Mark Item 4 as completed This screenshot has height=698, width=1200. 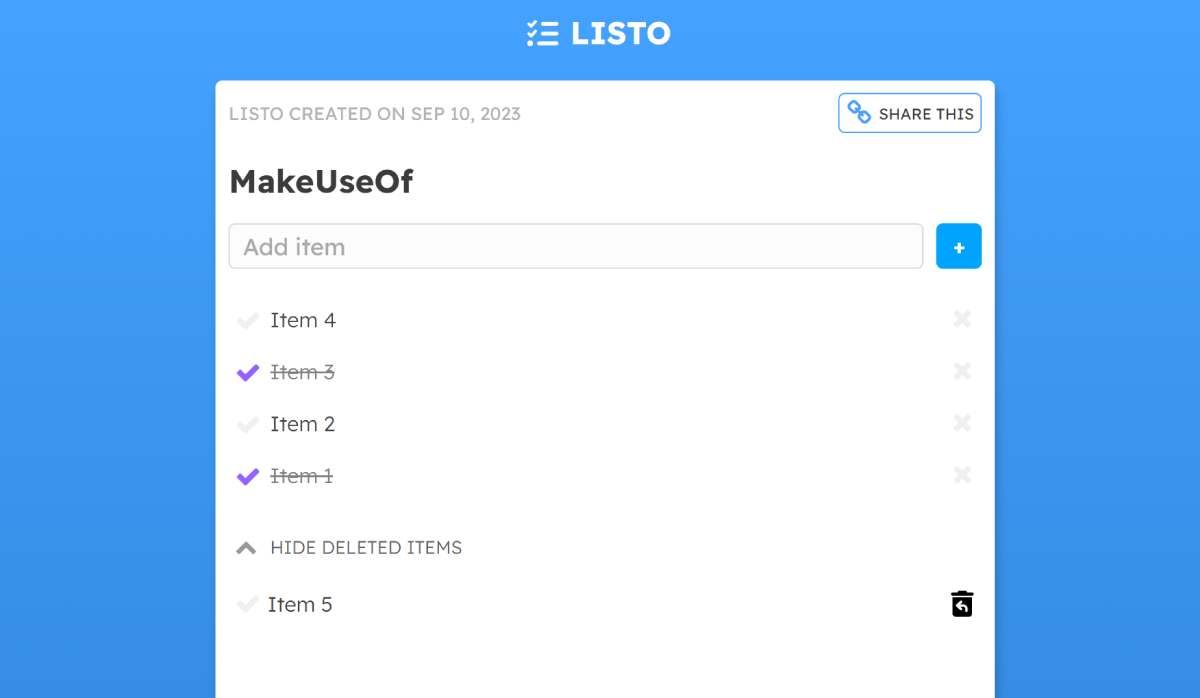pos(247,319)
